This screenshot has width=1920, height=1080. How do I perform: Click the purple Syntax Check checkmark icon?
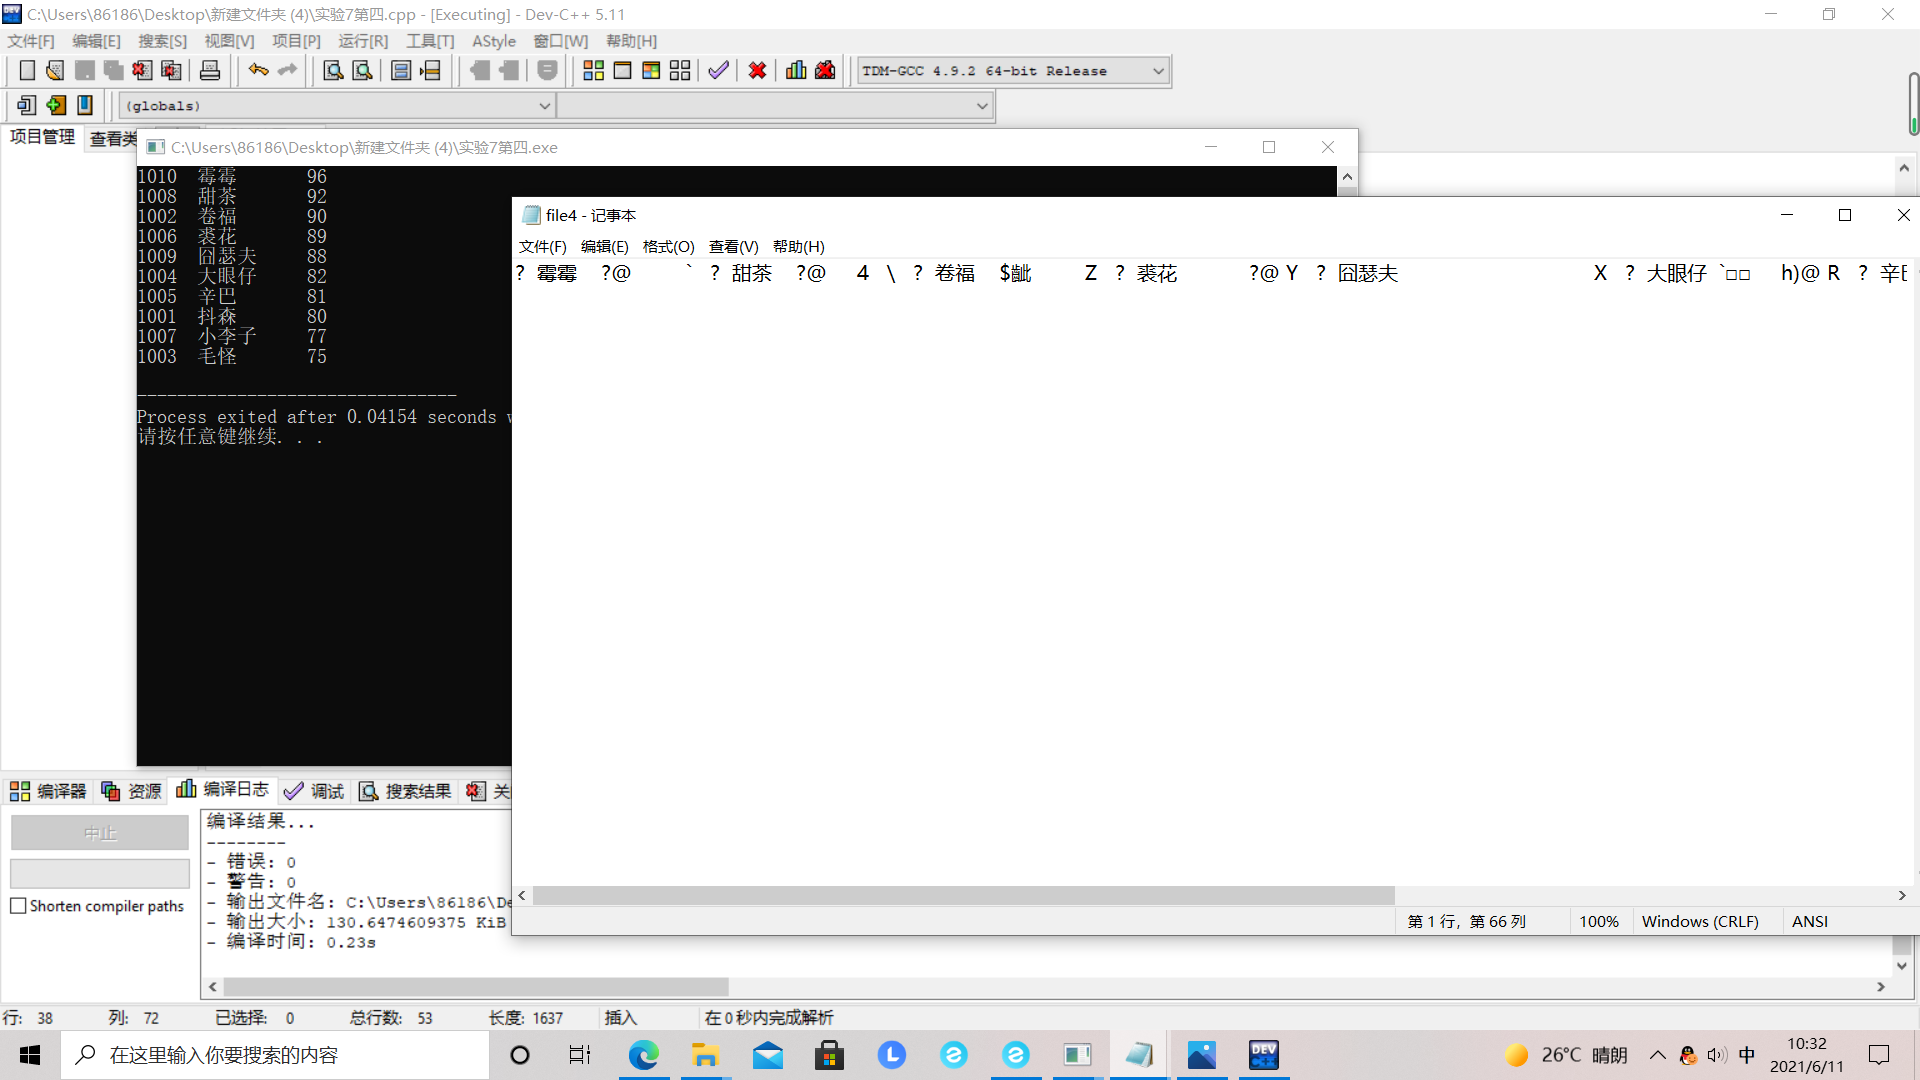click(x=718, y=70)
